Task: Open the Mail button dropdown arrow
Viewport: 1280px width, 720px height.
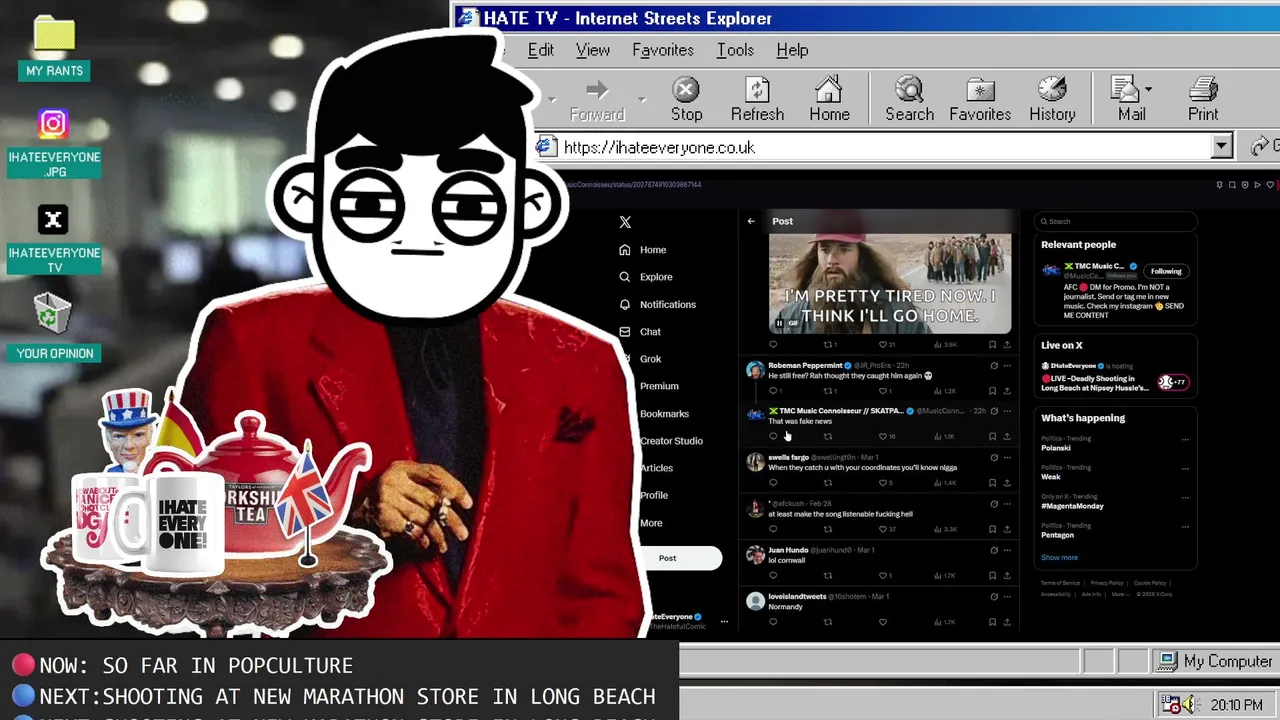Action: pyautogui.click(x=1148, y=90)
